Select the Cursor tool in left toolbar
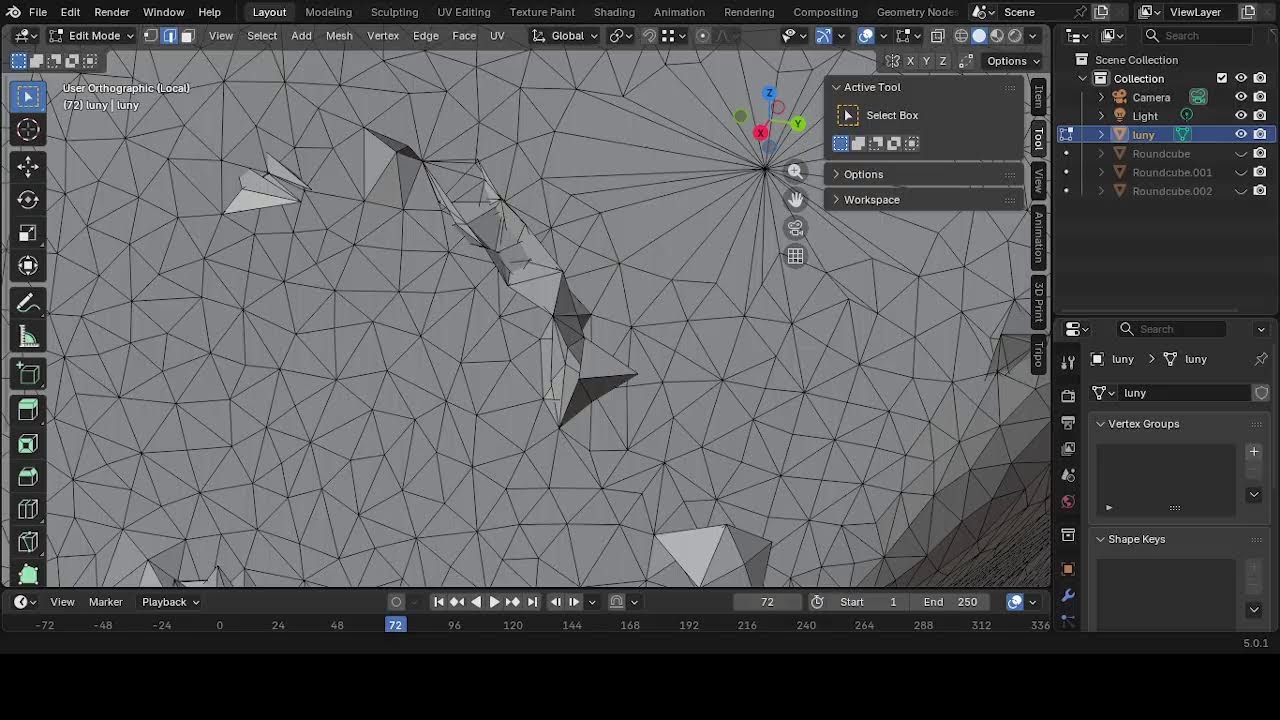The image size is (1280, 720). pos(28,130)
